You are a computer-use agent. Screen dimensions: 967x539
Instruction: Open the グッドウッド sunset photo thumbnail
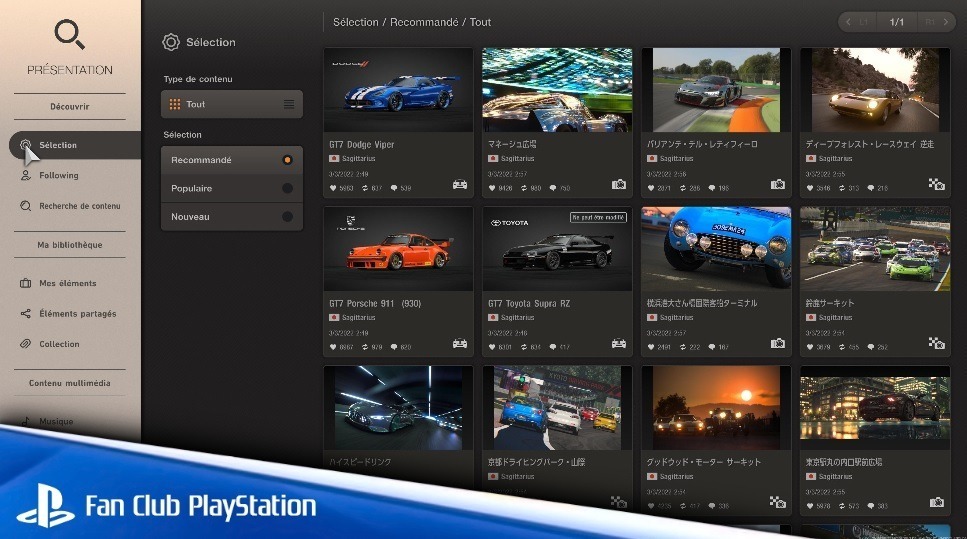[x=716, y=408]
